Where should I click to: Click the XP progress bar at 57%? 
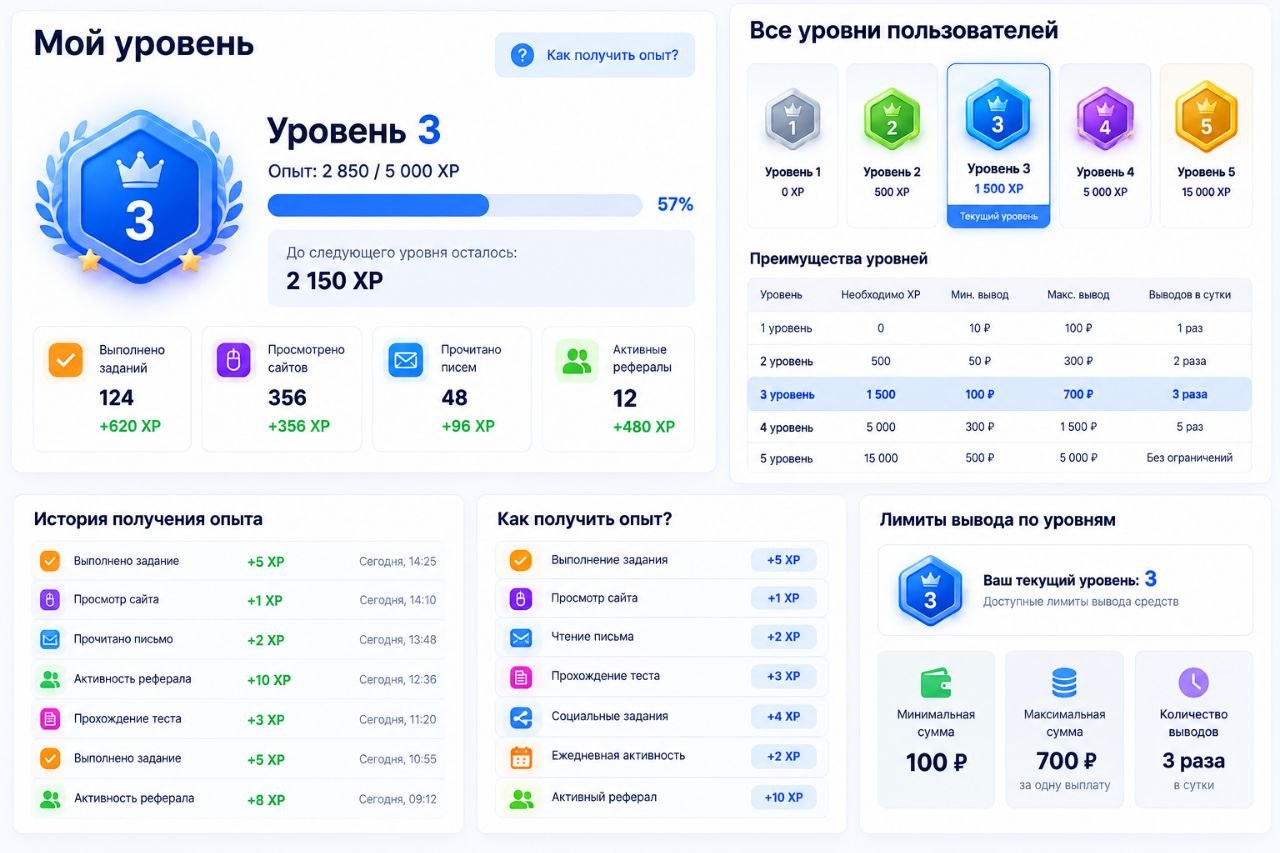point(455,205)
